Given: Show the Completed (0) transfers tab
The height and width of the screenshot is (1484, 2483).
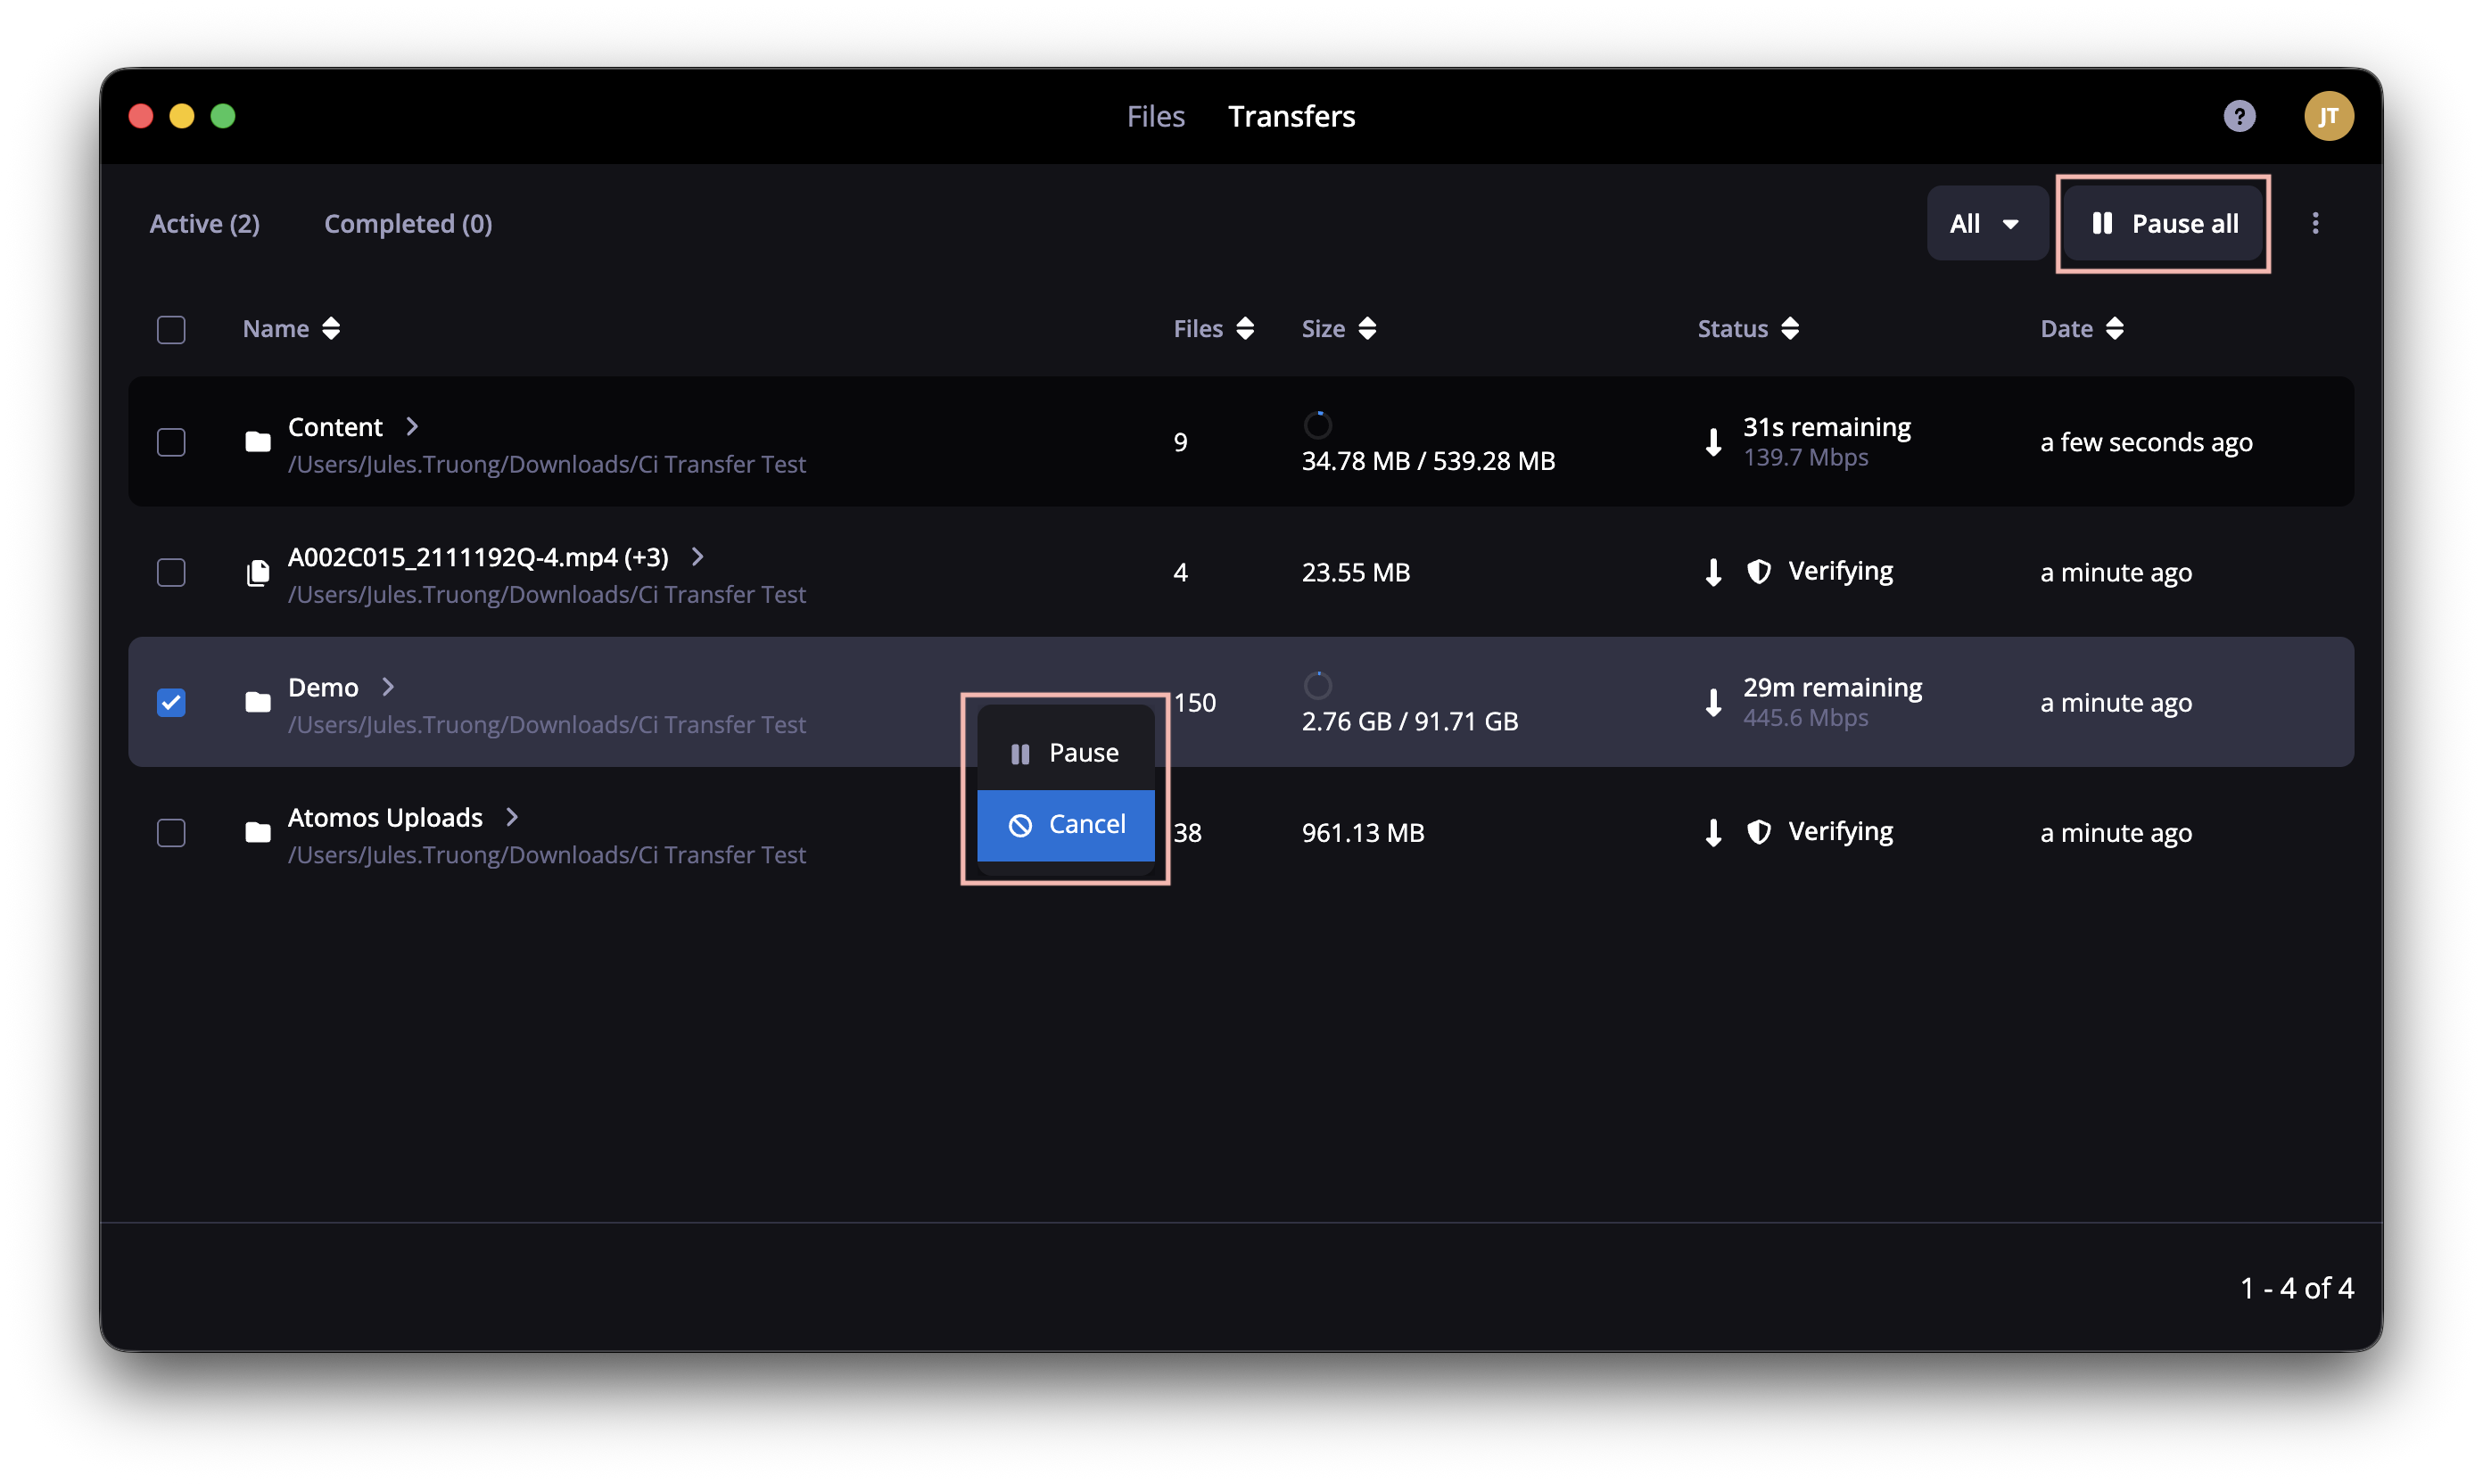Looking at the screenshot, I should click(407, 223).
